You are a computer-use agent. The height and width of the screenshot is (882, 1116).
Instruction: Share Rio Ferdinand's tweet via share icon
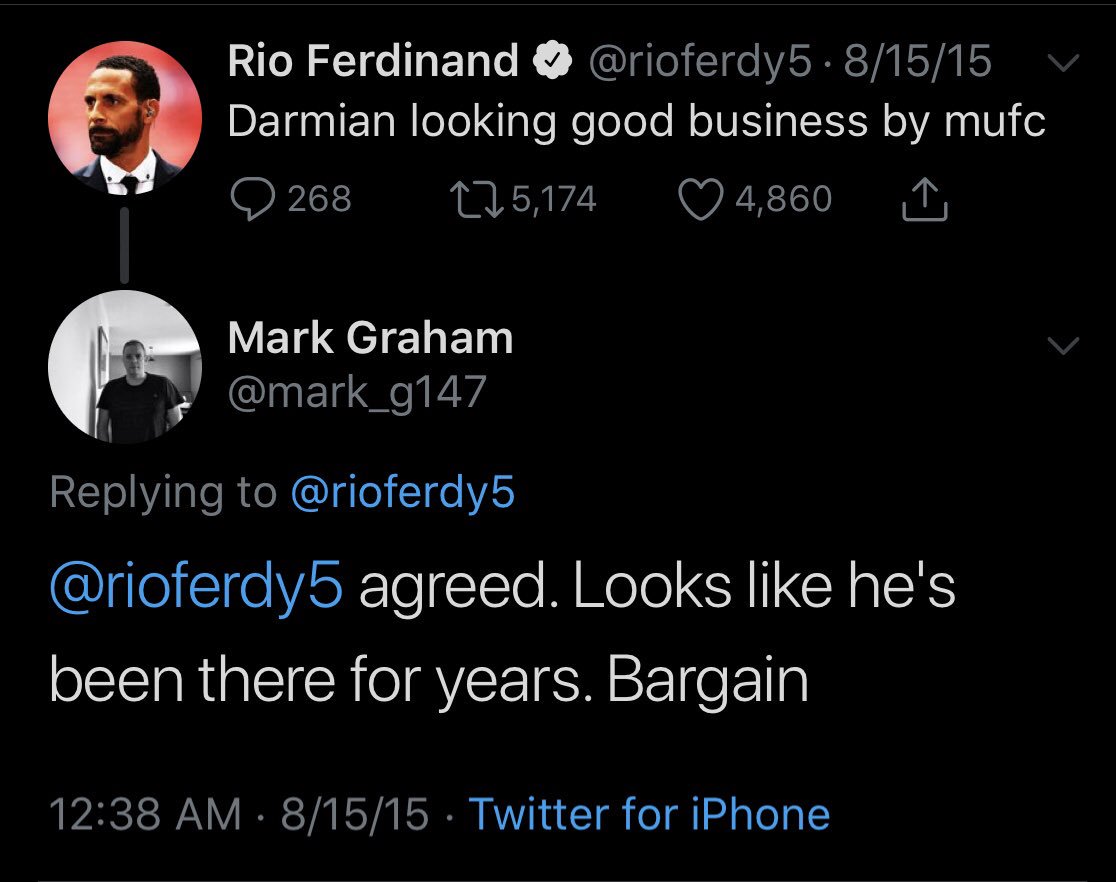(925, 199)
